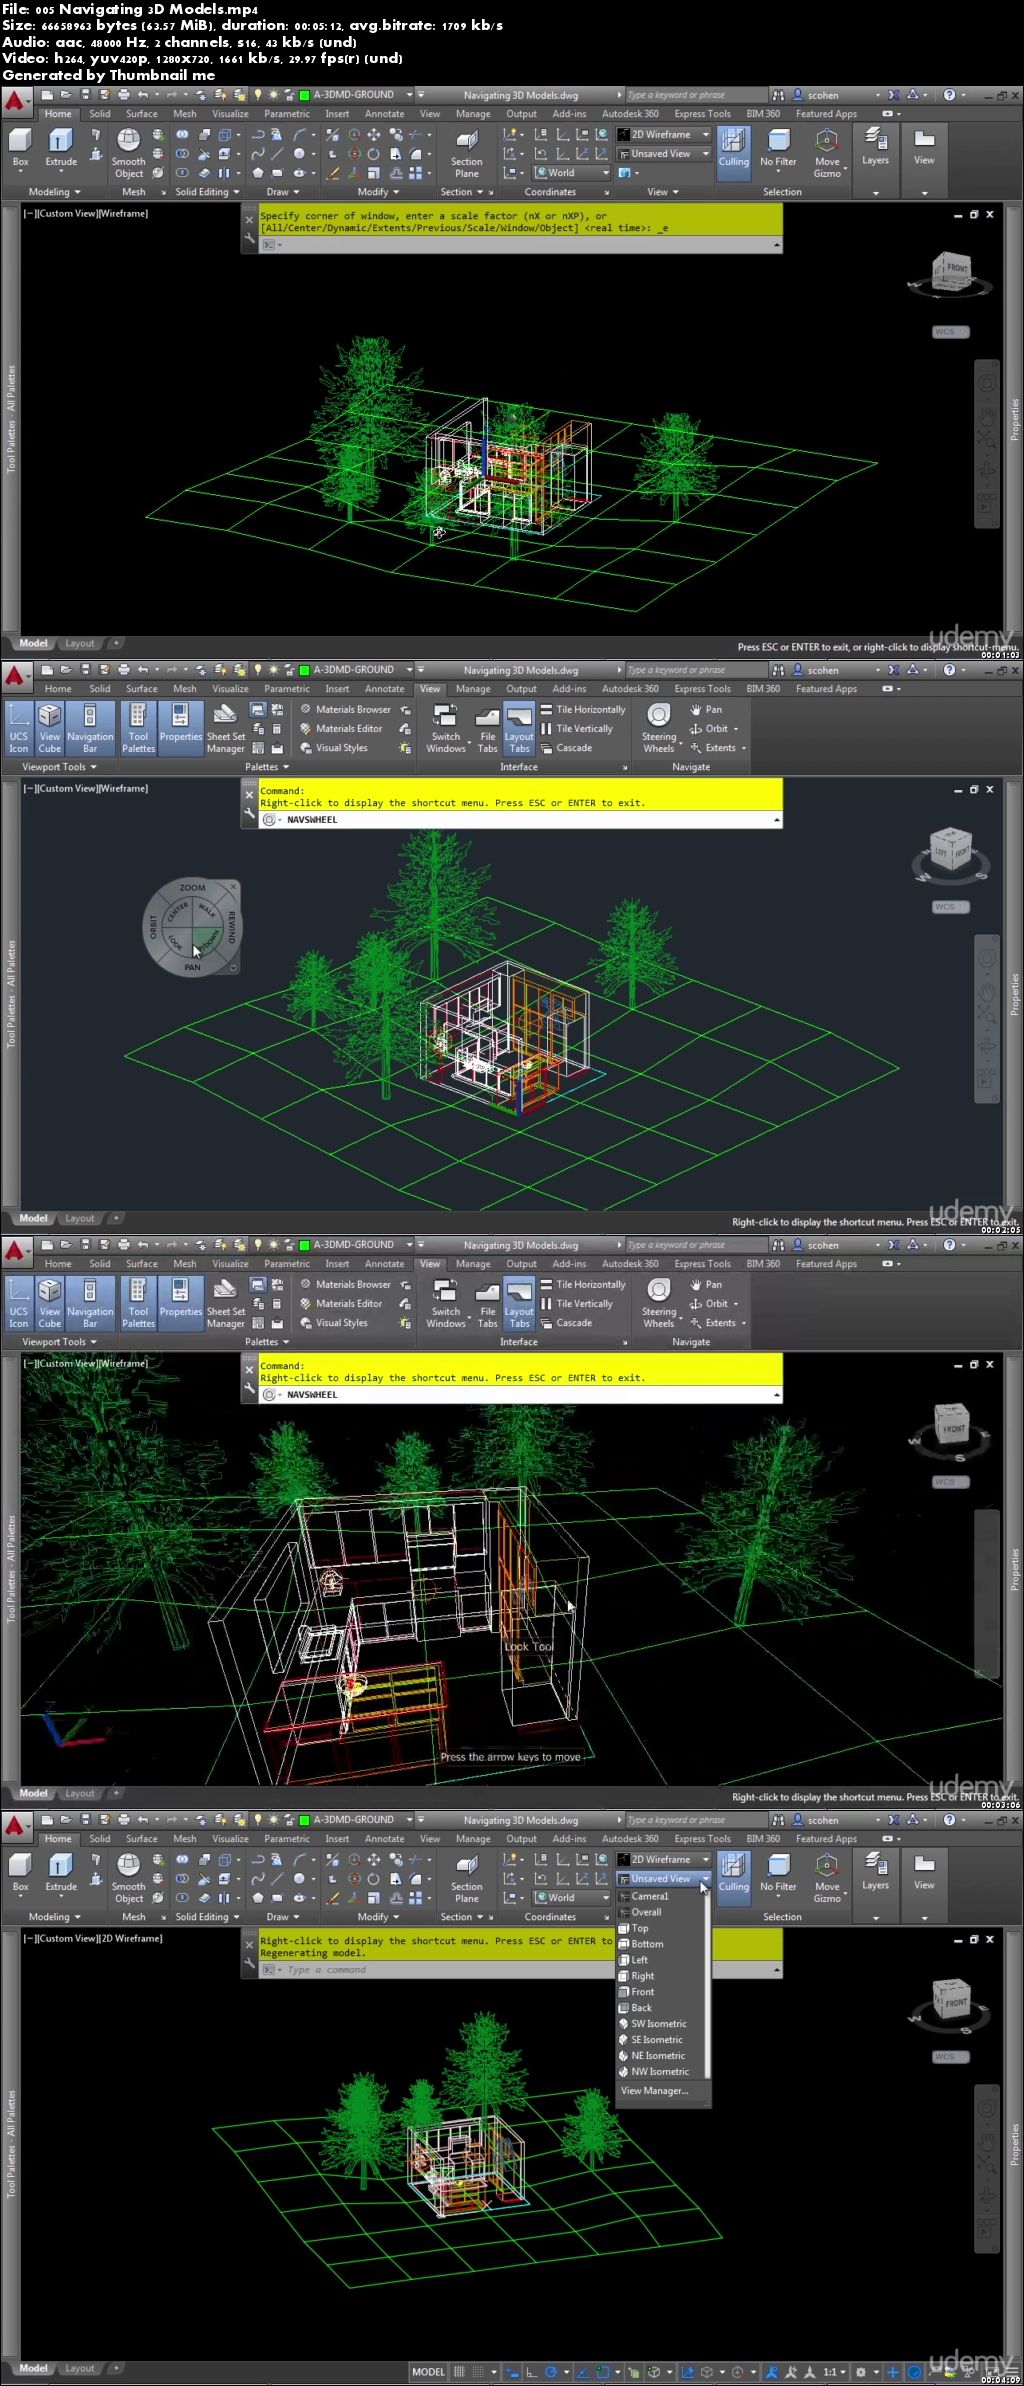Click Tile Horizontally in the second frame
Image resolution: width=1024 pixels, height=2386 pixels.
pos(583,709)
